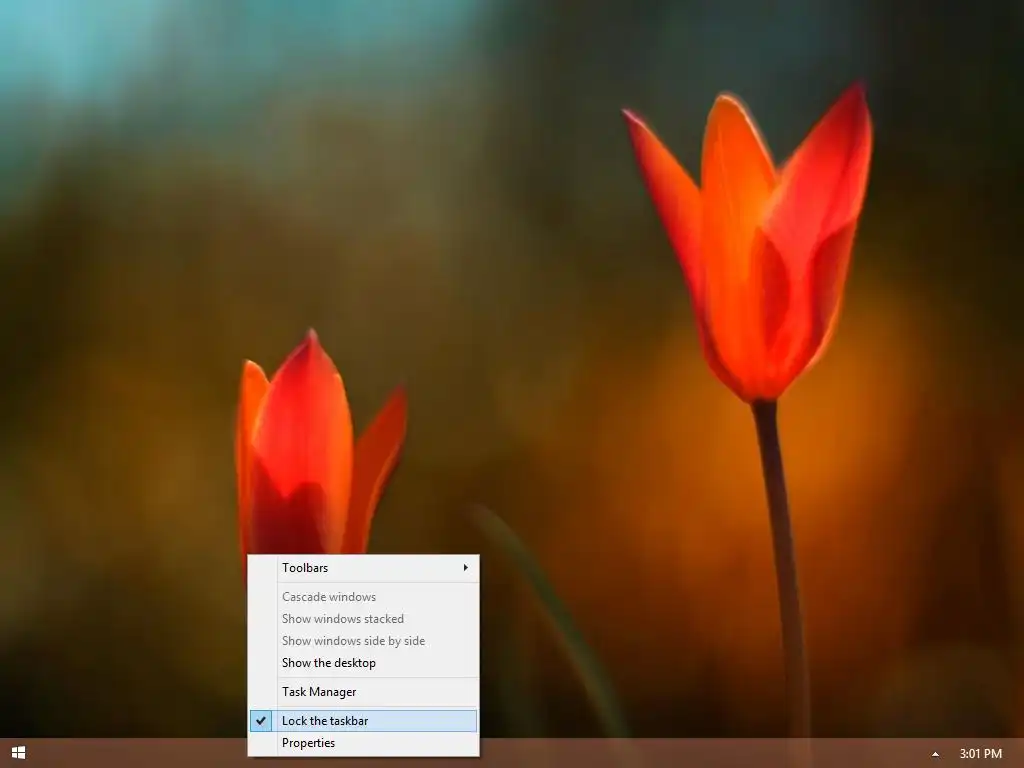The height and width of the screenshot is (768, 1024).
Task: Expand the Toolbars submenu
Action: pyautogui.click(x=363, y=568)
